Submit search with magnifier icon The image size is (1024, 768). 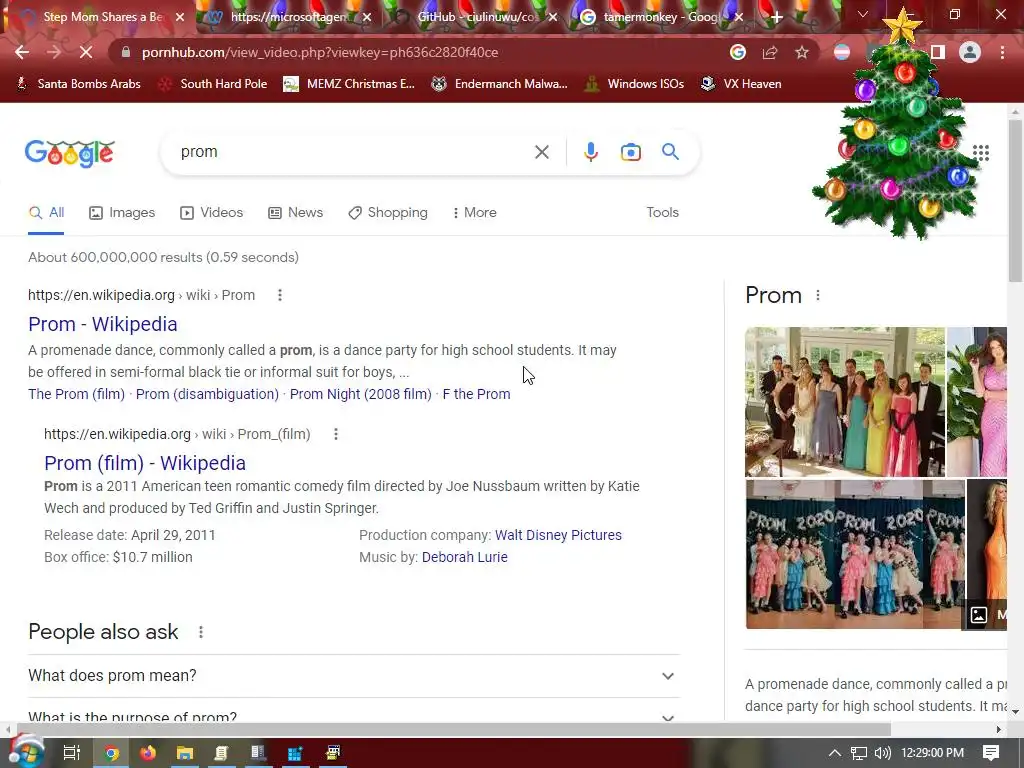point(670,152)
